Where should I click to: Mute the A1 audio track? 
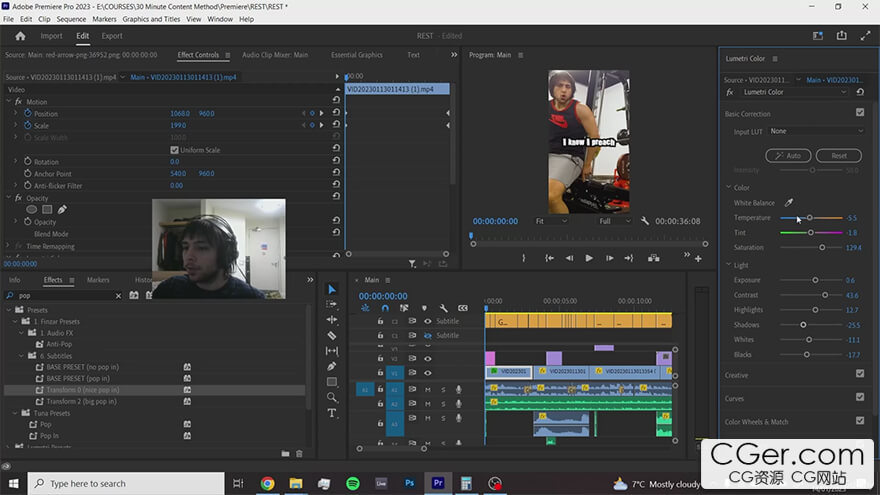point(428,389)
